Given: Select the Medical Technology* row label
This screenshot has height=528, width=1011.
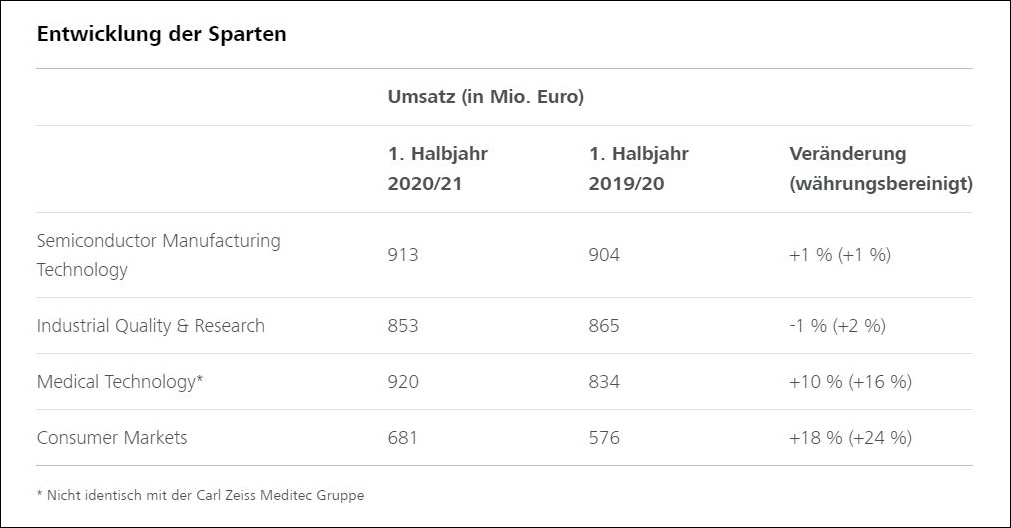Looking at the screenshot, I should pos(120,382).
